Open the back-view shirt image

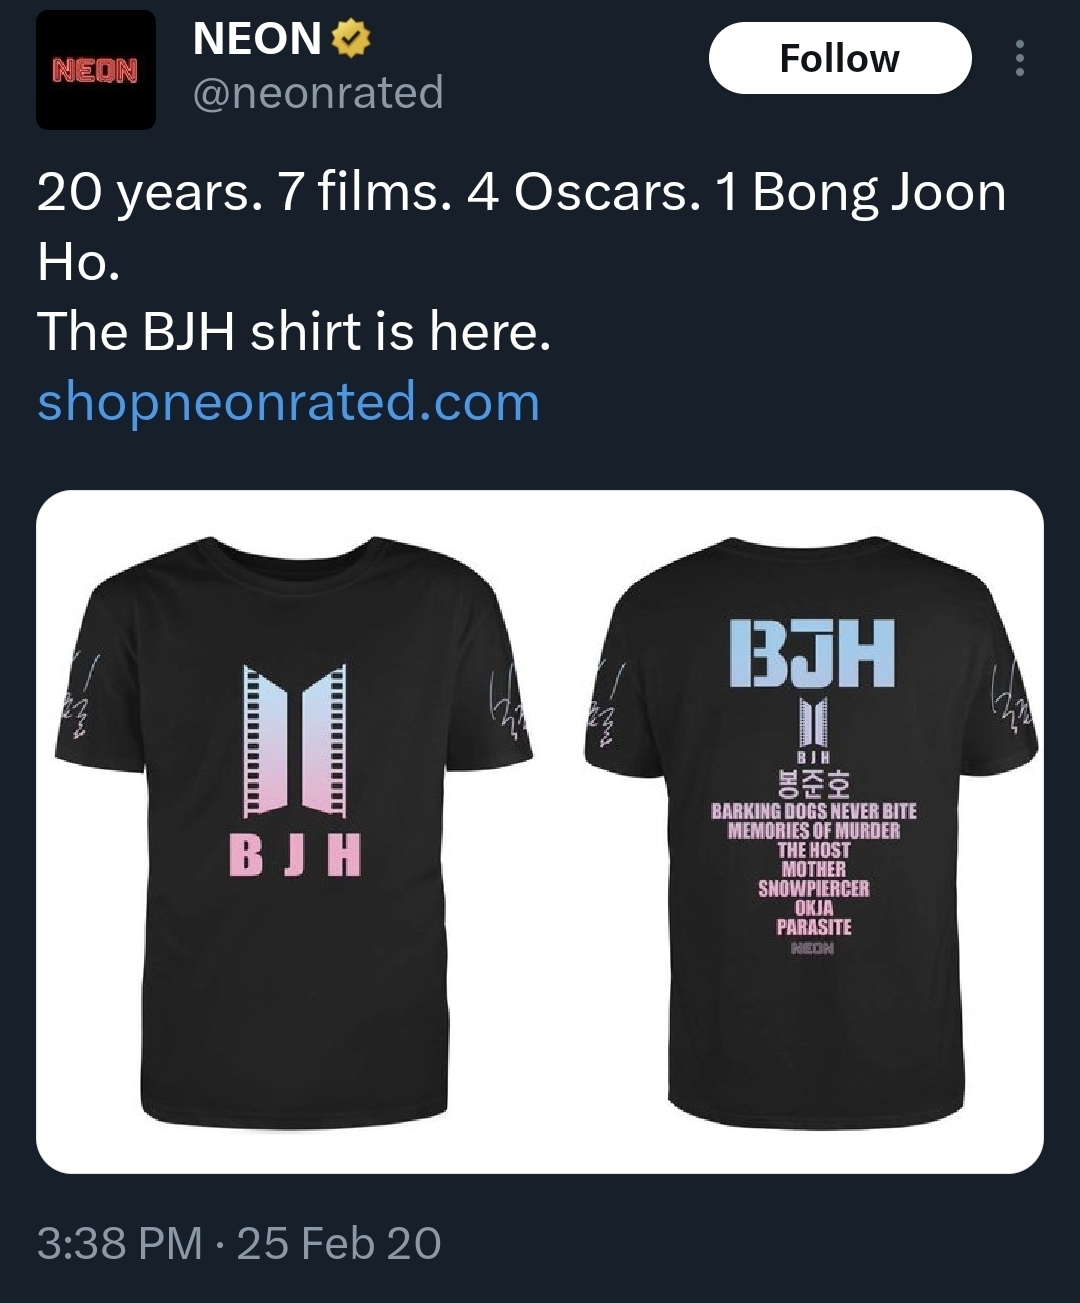(812, 830)
